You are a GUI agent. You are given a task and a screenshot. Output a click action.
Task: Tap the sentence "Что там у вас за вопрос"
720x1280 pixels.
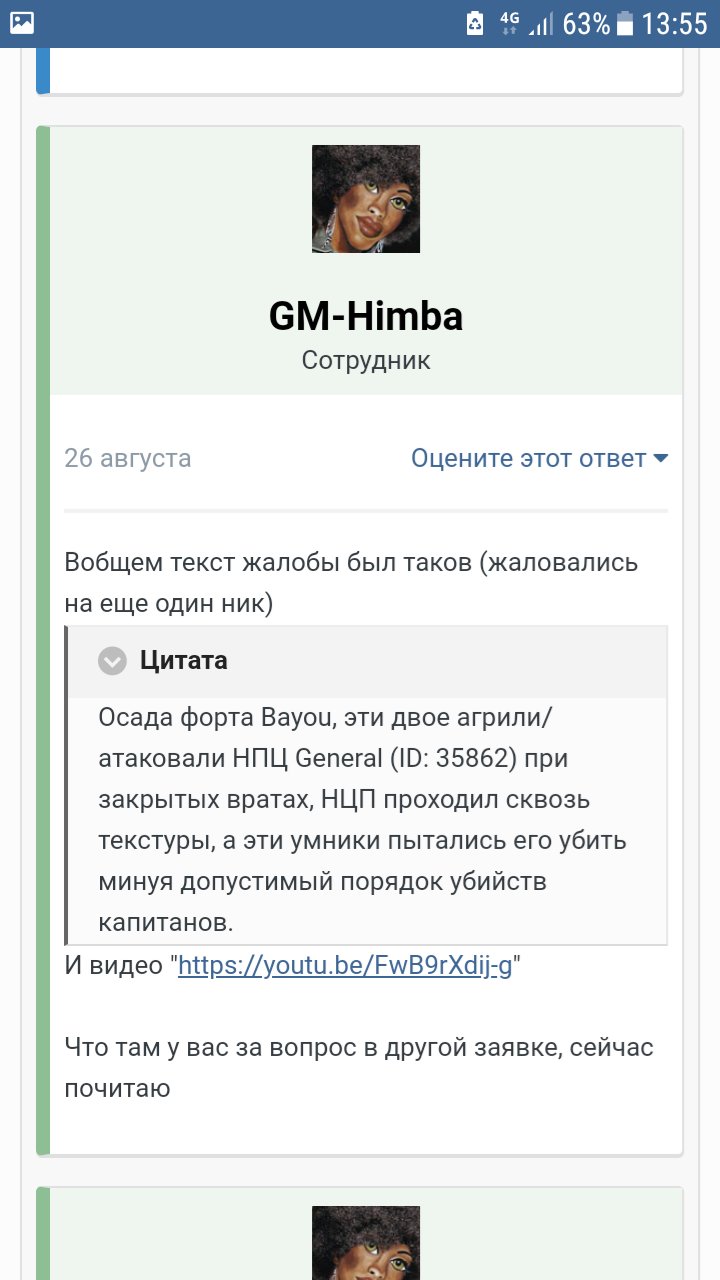(x=358, y=1067)
